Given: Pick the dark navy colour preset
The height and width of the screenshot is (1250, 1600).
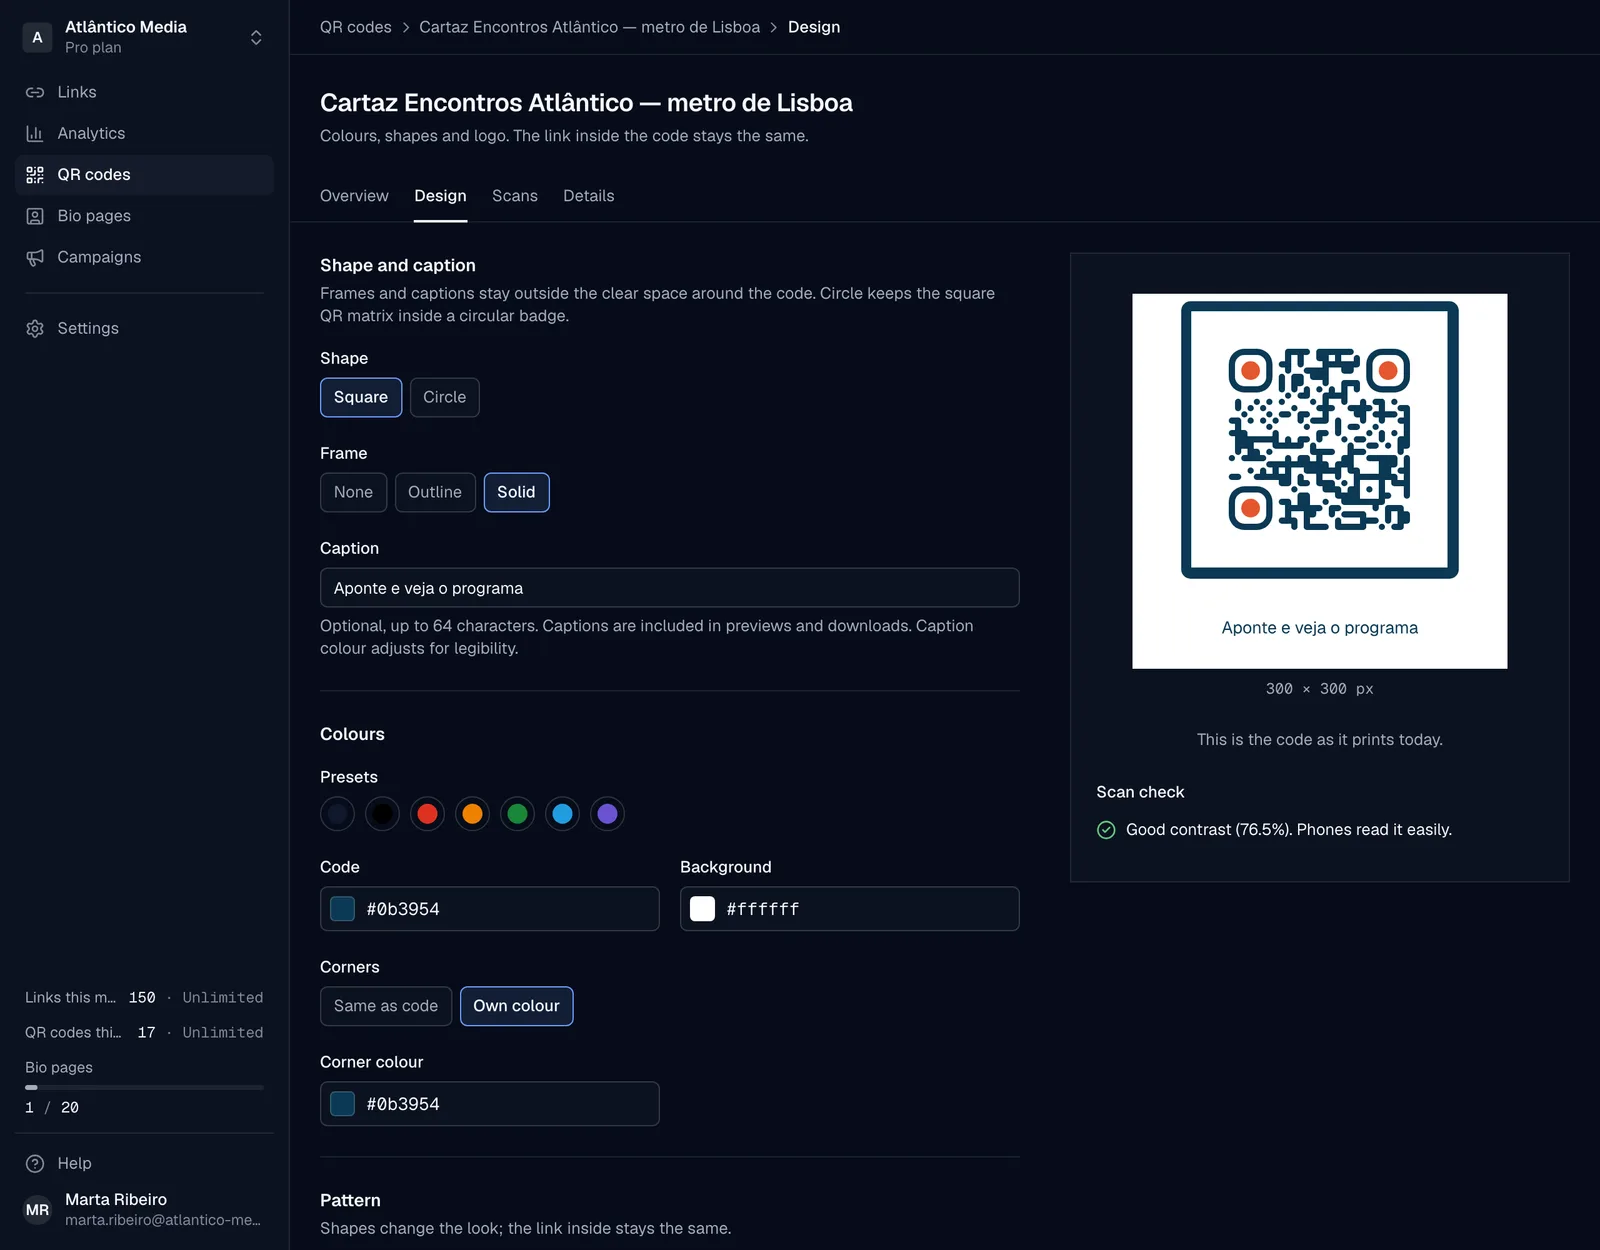Looking at the screenshot, I should [x=338, y=814].
